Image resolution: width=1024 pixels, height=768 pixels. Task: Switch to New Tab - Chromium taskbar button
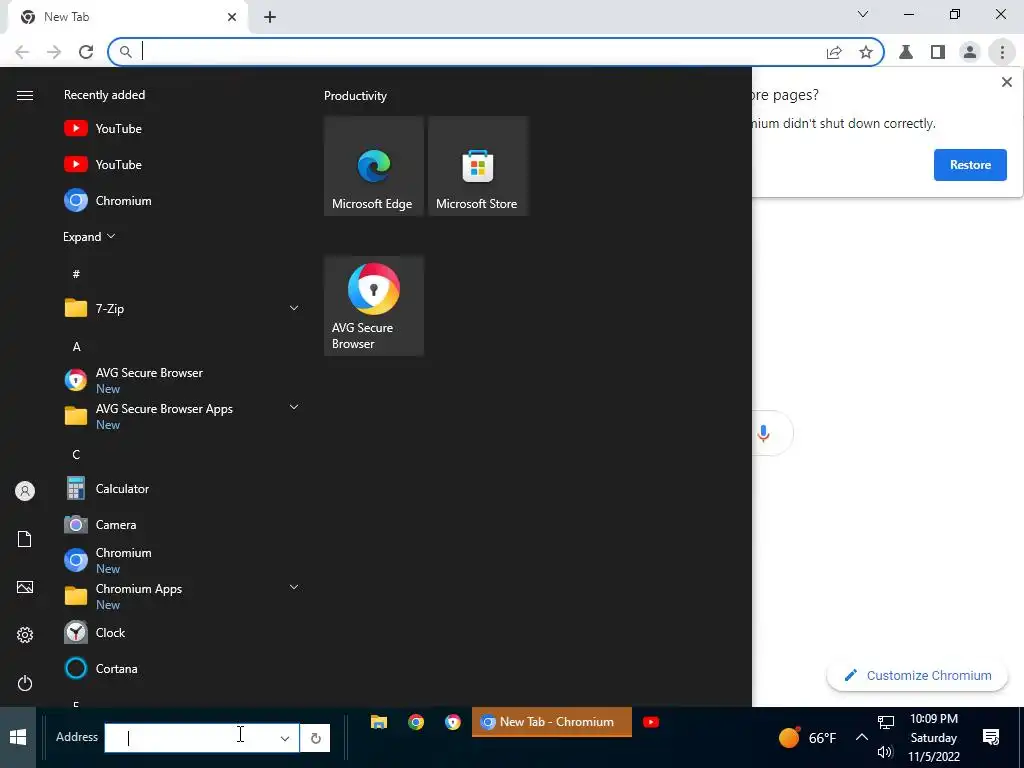coord(552,722)
